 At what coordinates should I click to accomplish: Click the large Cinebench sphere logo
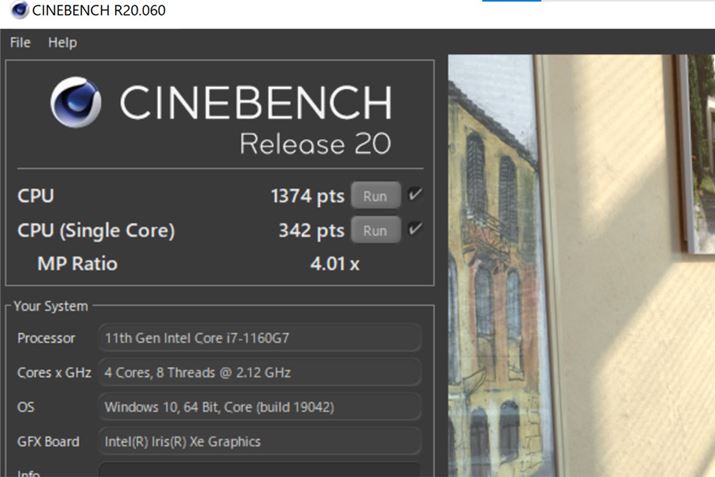(76, 102)
